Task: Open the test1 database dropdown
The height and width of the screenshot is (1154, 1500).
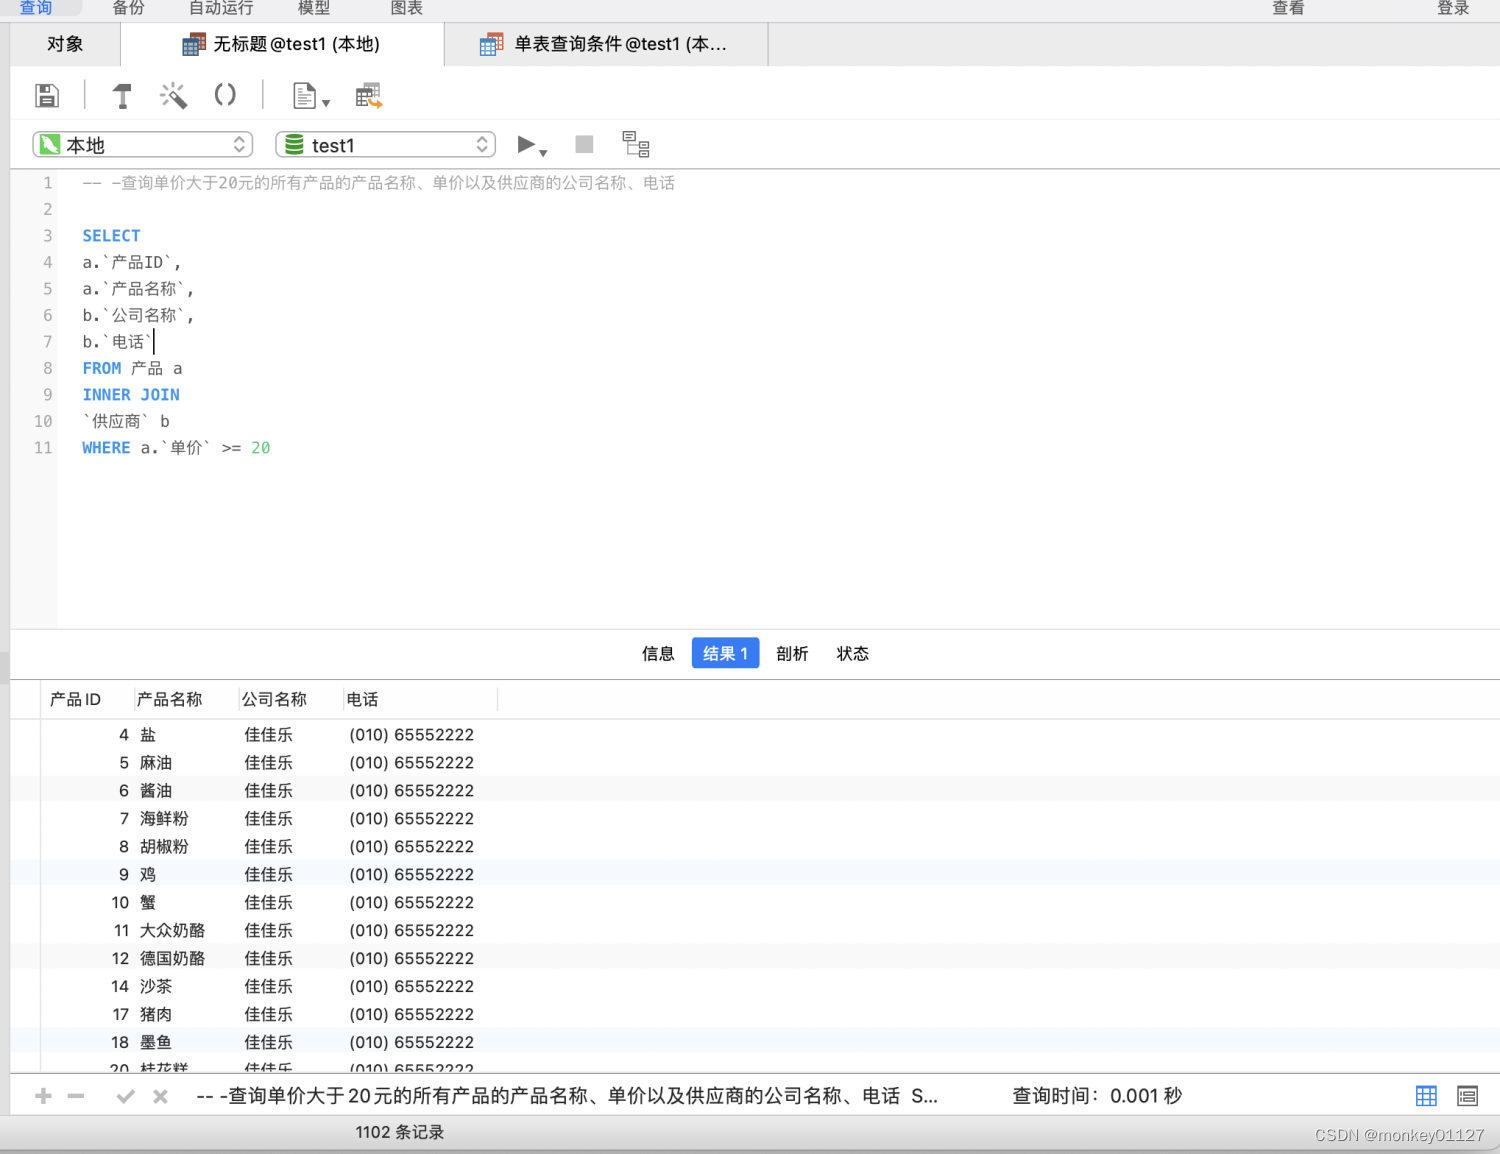Action: [x=386, y=145]
